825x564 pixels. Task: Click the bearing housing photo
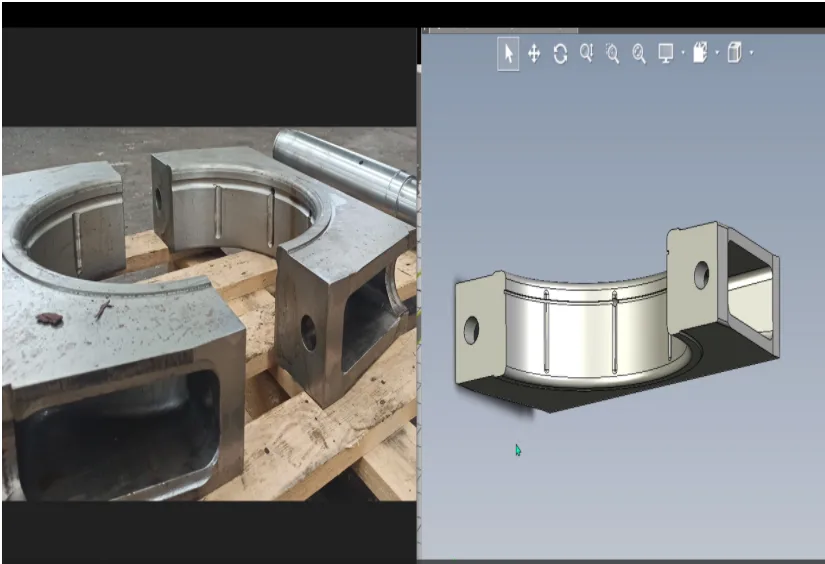[x=209, y=314]
